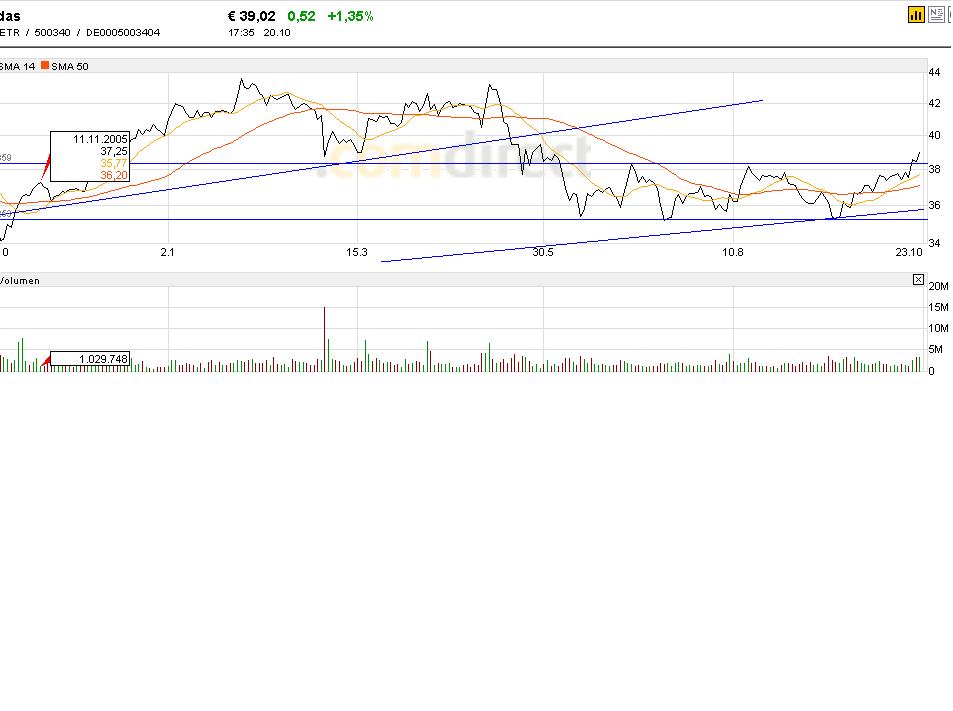Select the 23.10 date on the time axis
Image resolution: width=953 pixels, height=711 pixels.
point(909,252)
